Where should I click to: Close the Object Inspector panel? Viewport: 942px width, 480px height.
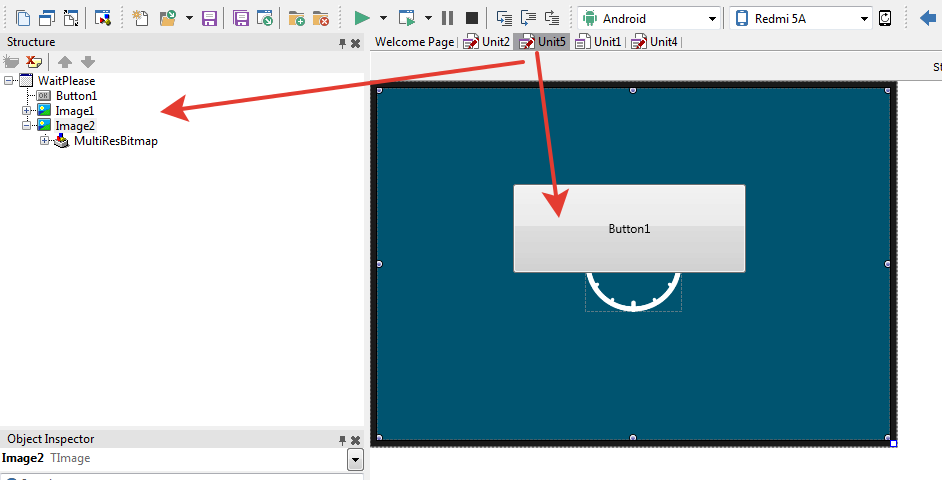(x=355, y=440)
